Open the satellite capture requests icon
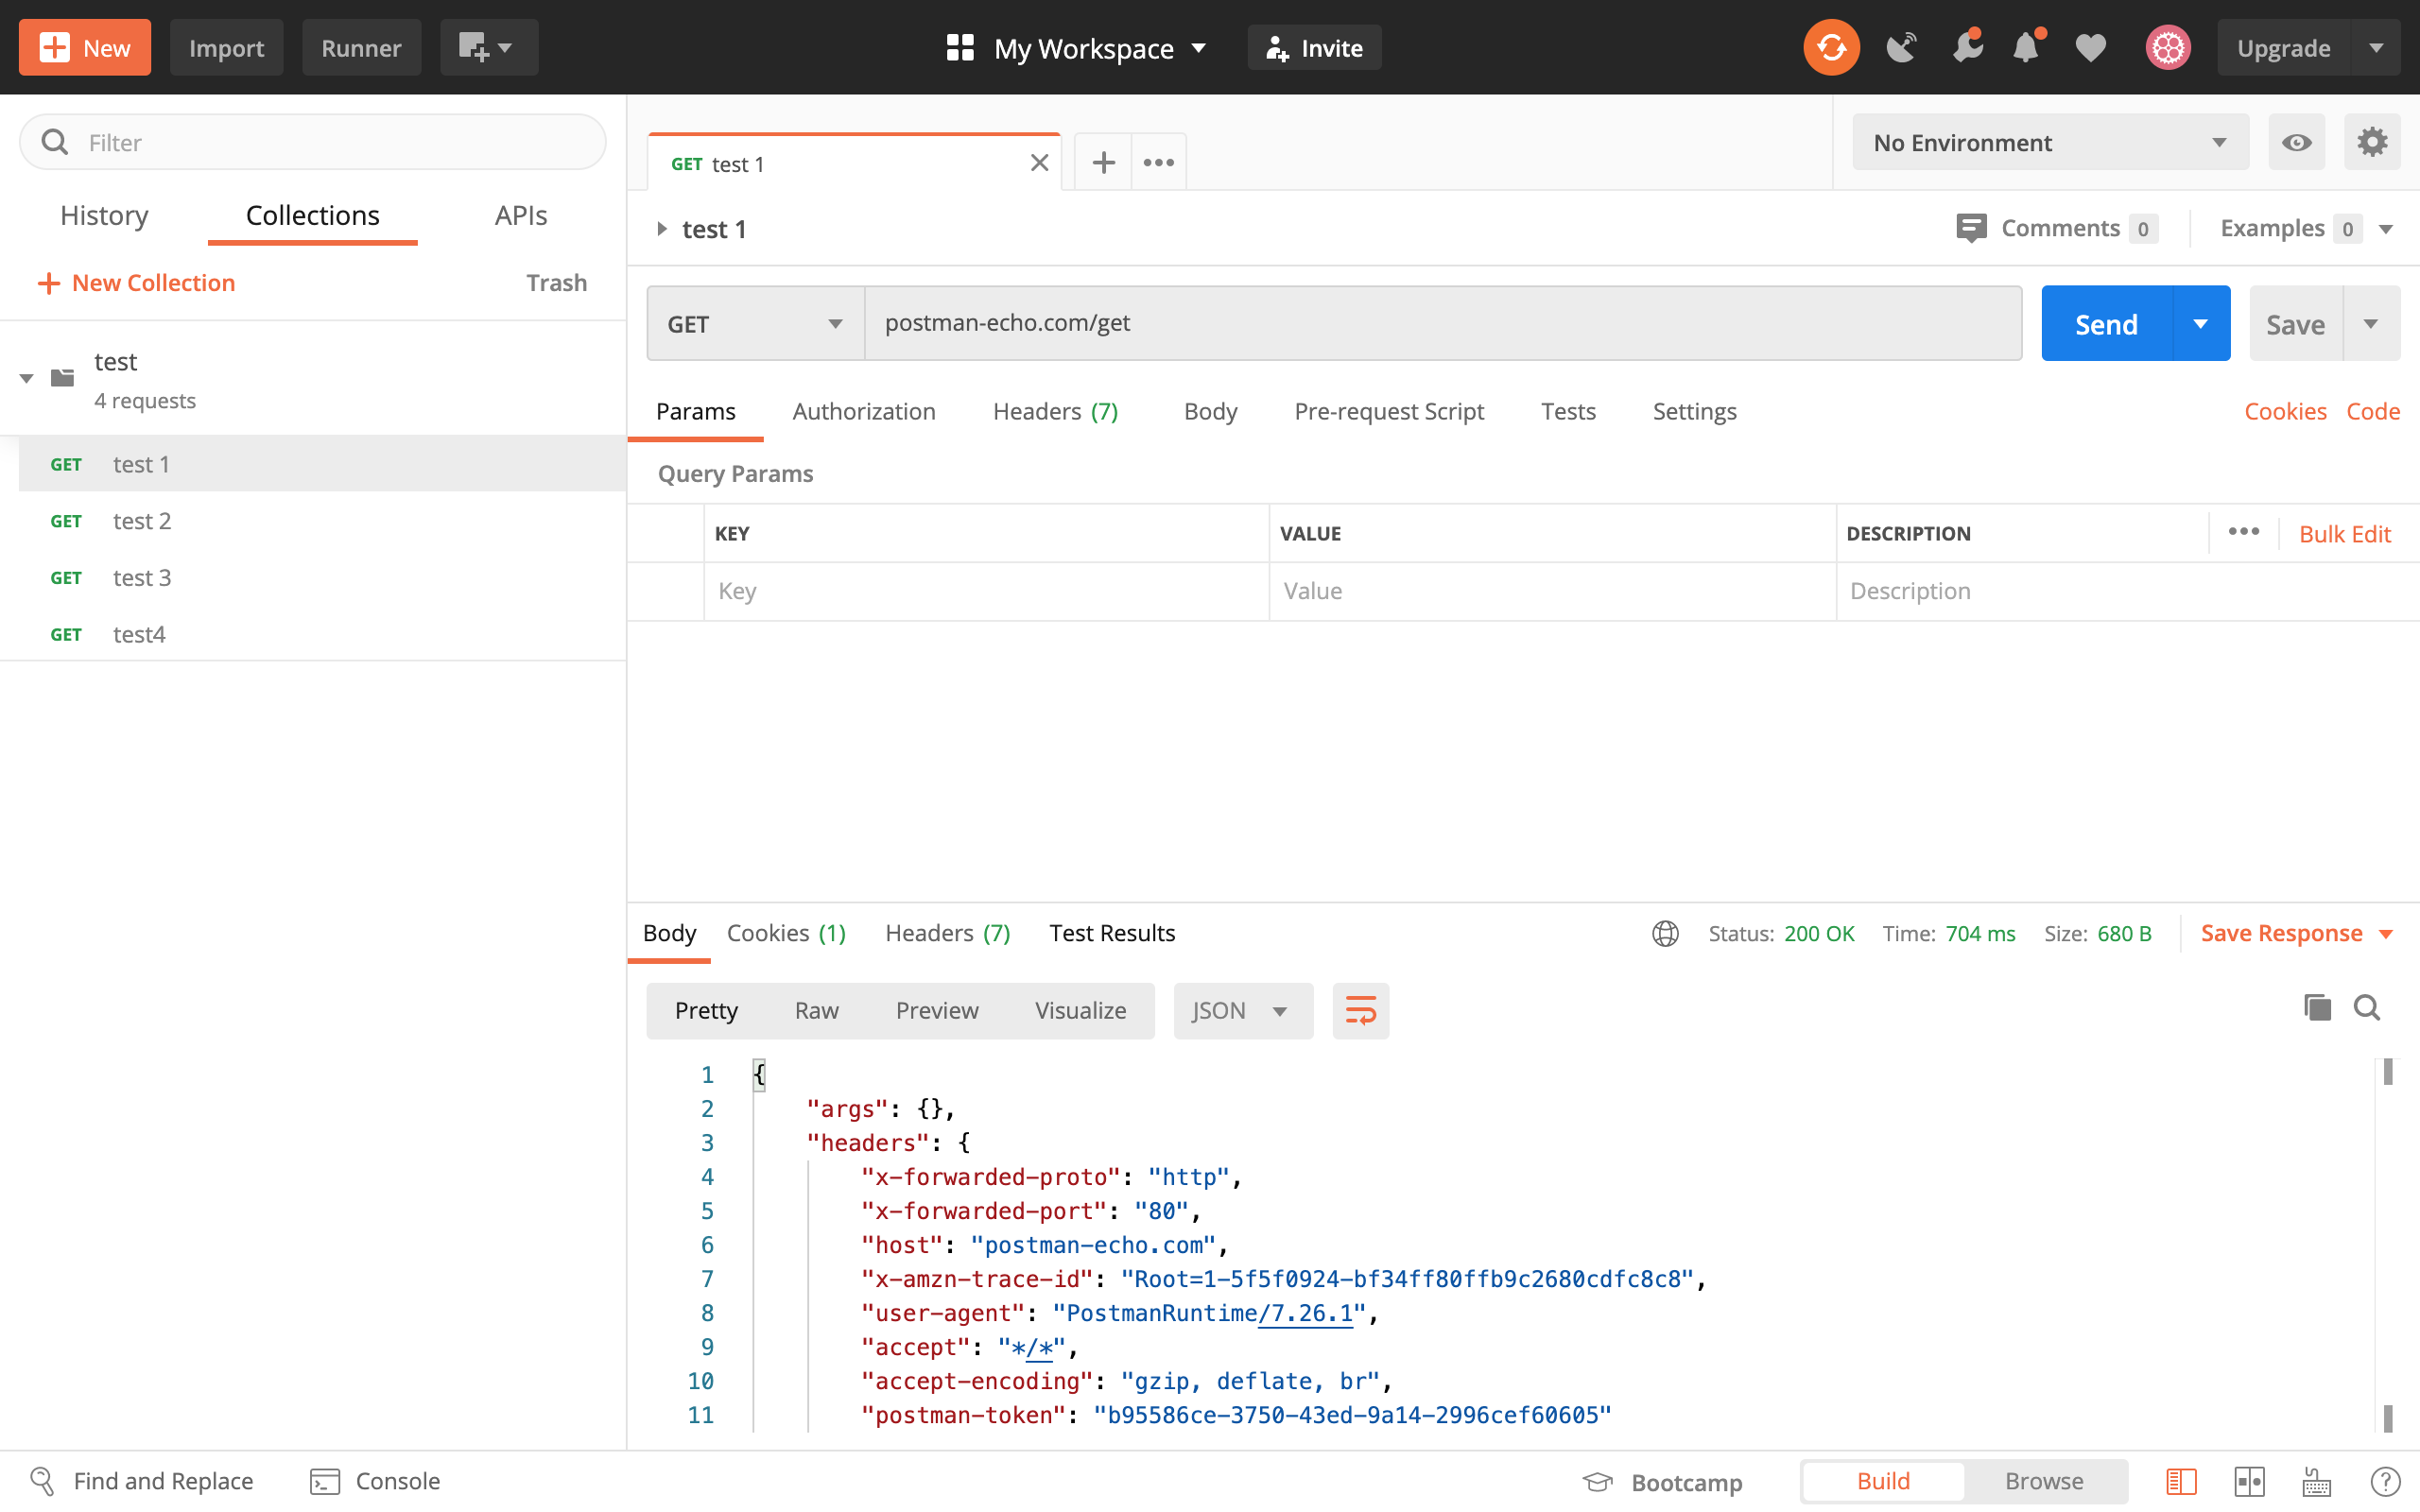This screenshot has width=2420, height=1512. click(x=1900, y=47)
